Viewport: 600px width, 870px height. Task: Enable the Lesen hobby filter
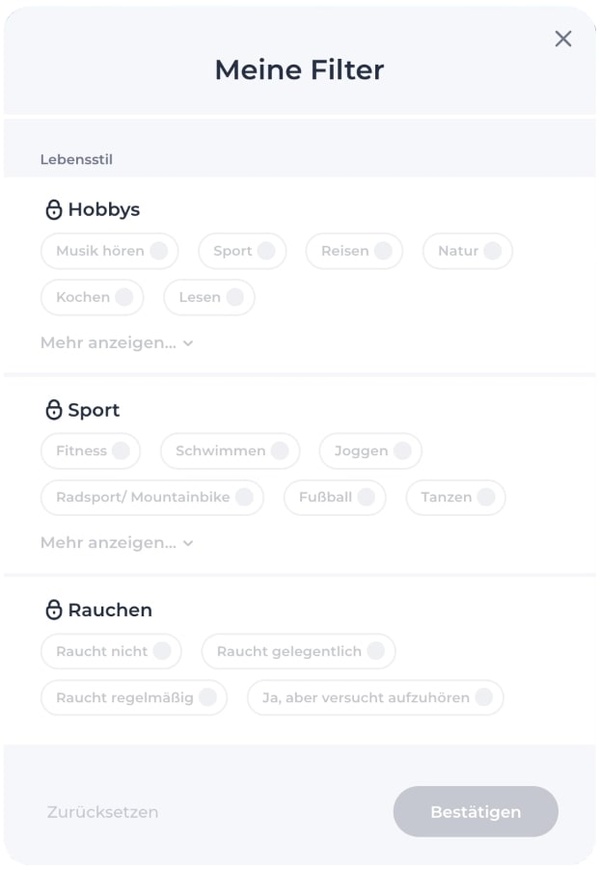[209, 297]
